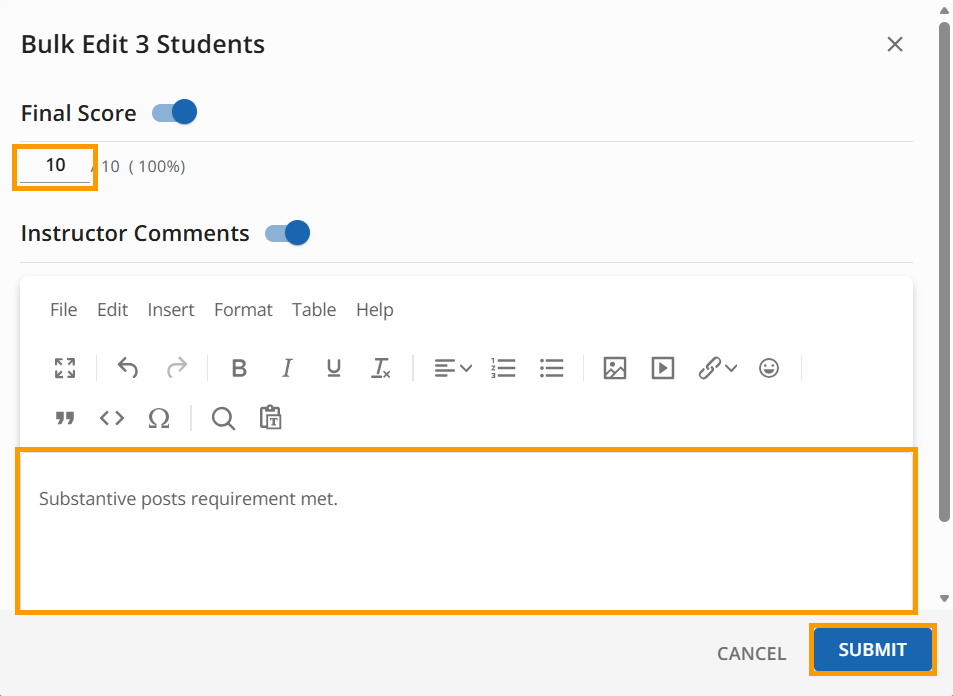Insert an image into the comment
This screenshot has height=696, width=953.
click(x=615, y=368)
